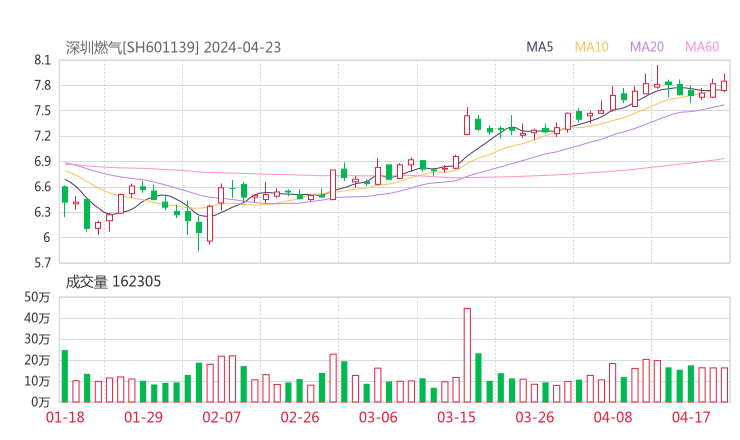
Task: Click the 03-06 date axis label
Action: click(378, 417)
